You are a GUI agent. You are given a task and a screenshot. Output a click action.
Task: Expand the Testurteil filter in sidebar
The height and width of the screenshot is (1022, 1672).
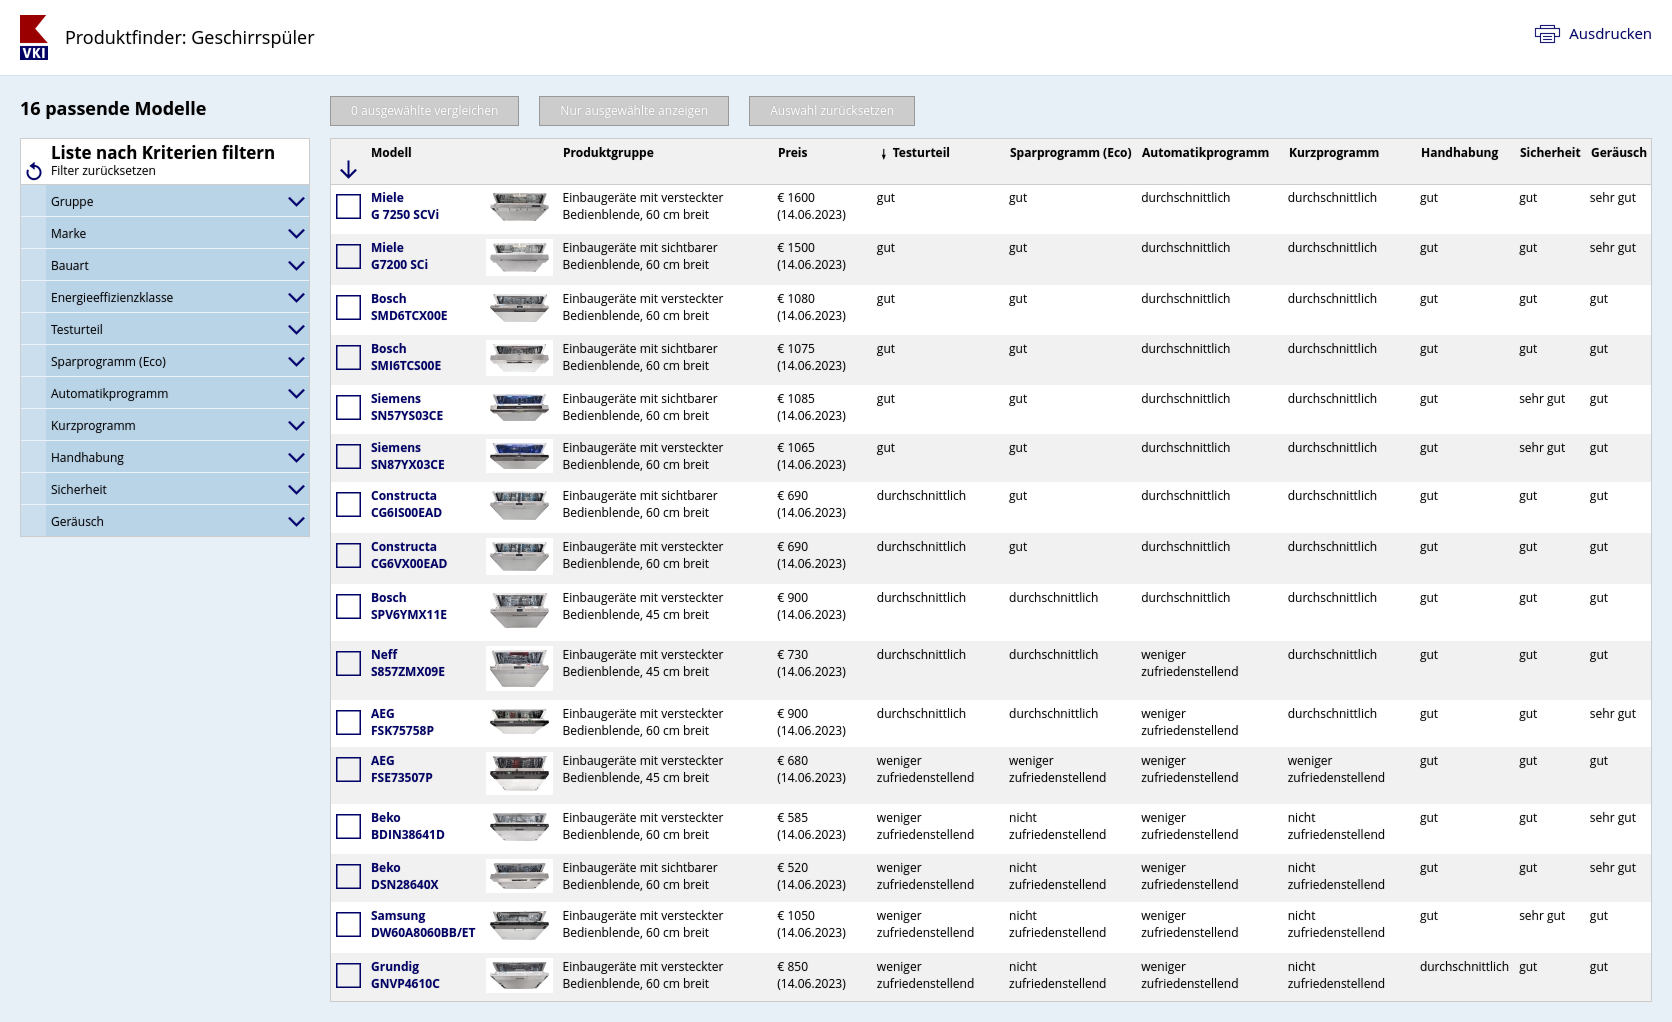165,329
